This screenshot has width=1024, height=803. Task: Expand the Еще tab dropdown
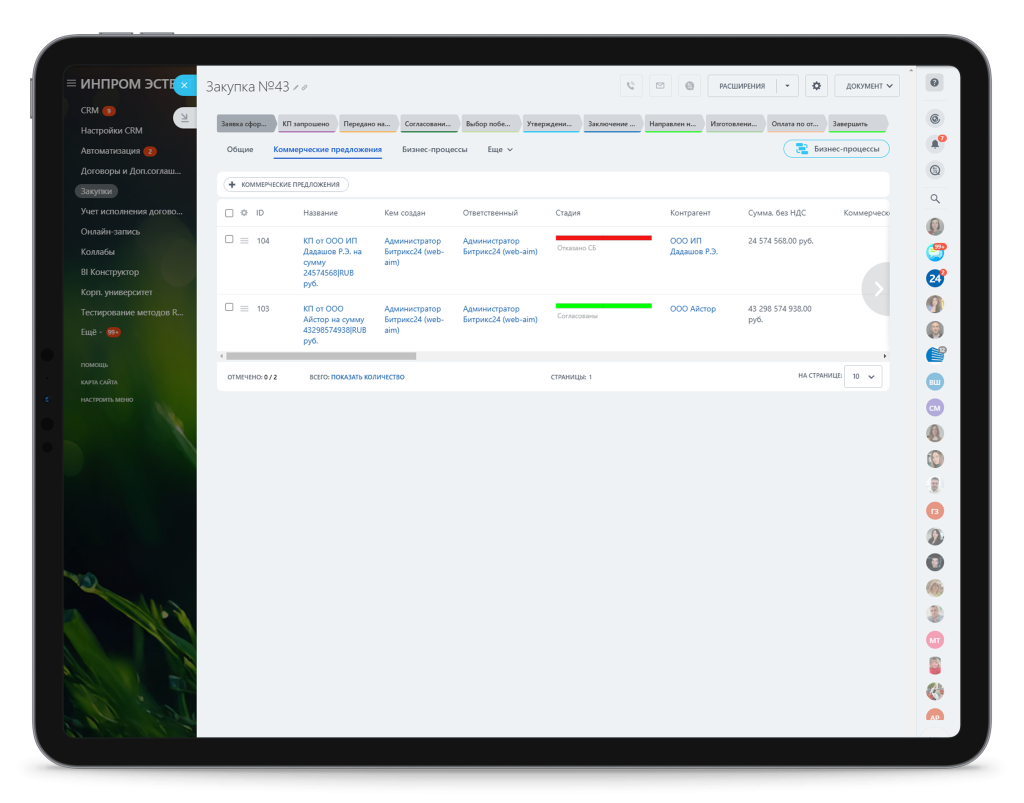(500, 150)
